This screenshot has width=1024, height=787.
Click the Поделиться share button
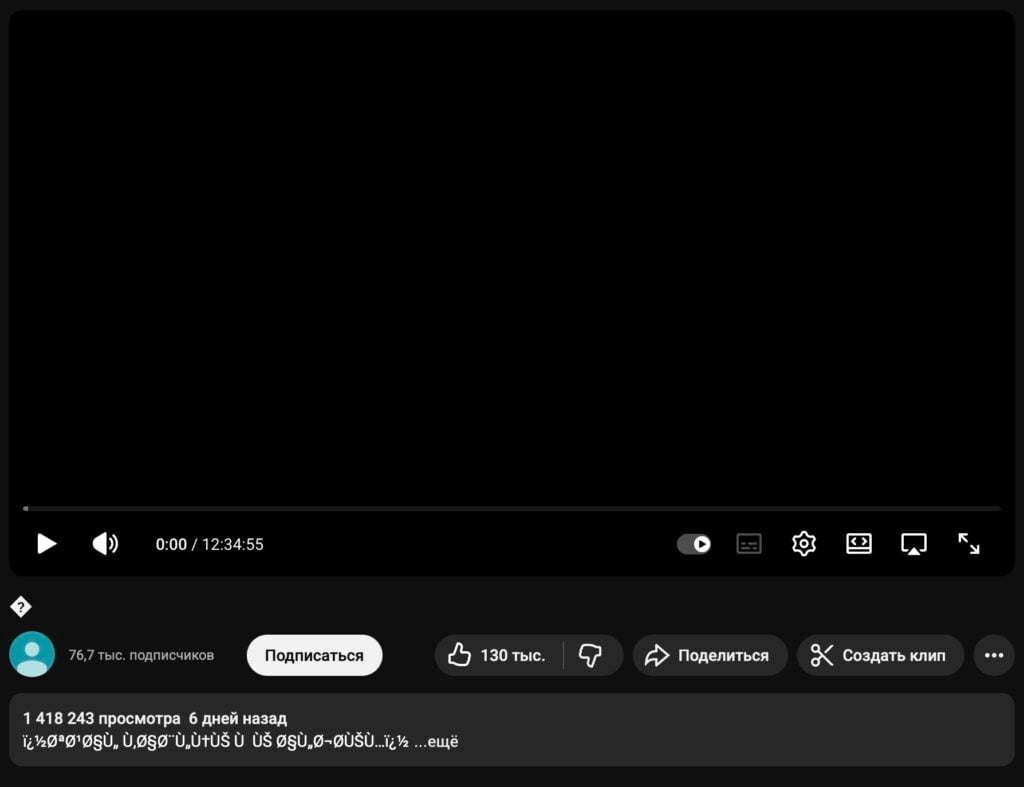[x=710, y=656]
